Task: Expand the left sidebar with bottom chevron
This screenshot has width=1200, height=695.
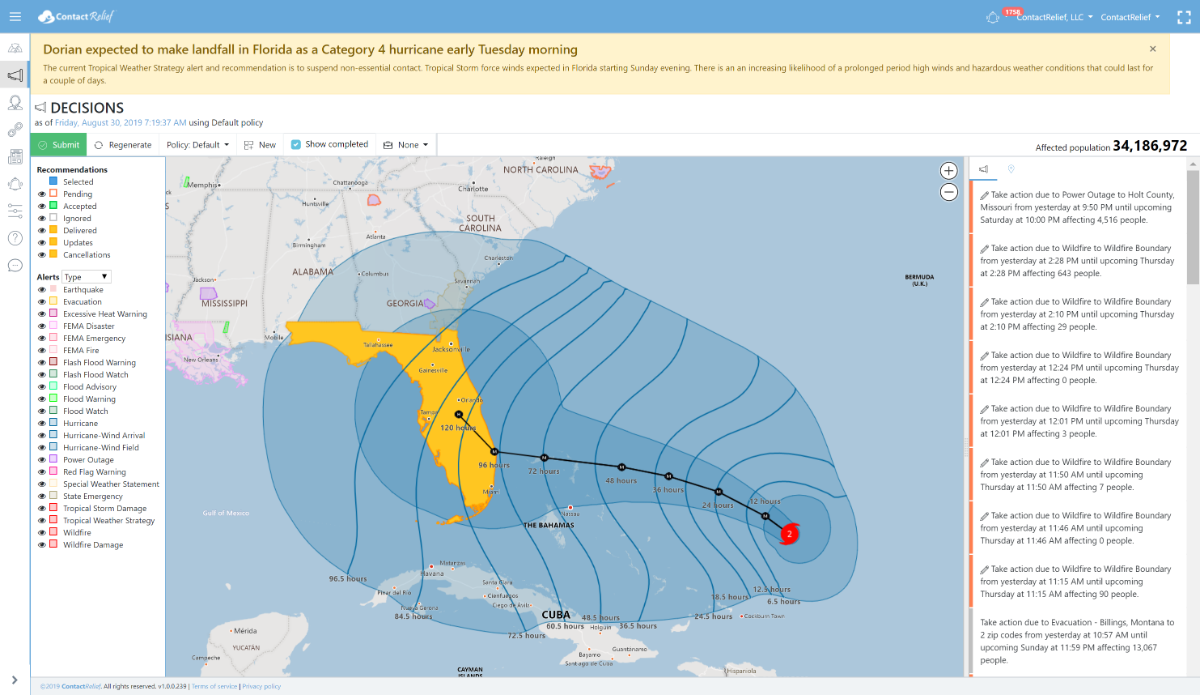Action: tap(15, 680)
